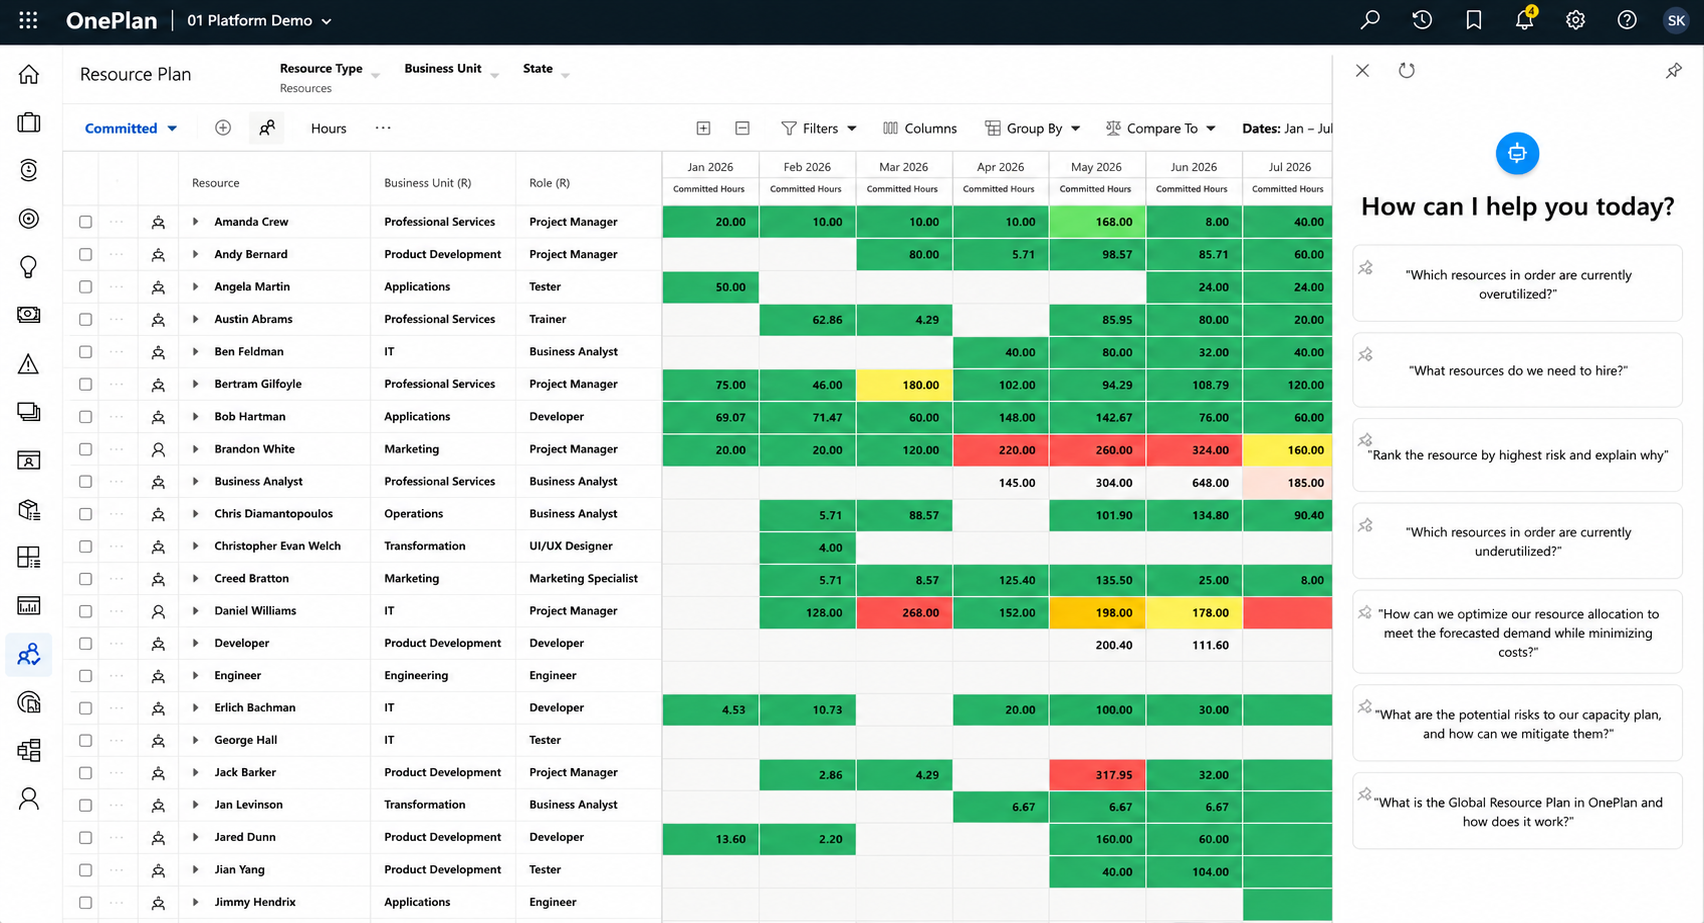Select the Brandon White row checkbox
This screenshot has height=923, width=1704.
tap(85, 449)
